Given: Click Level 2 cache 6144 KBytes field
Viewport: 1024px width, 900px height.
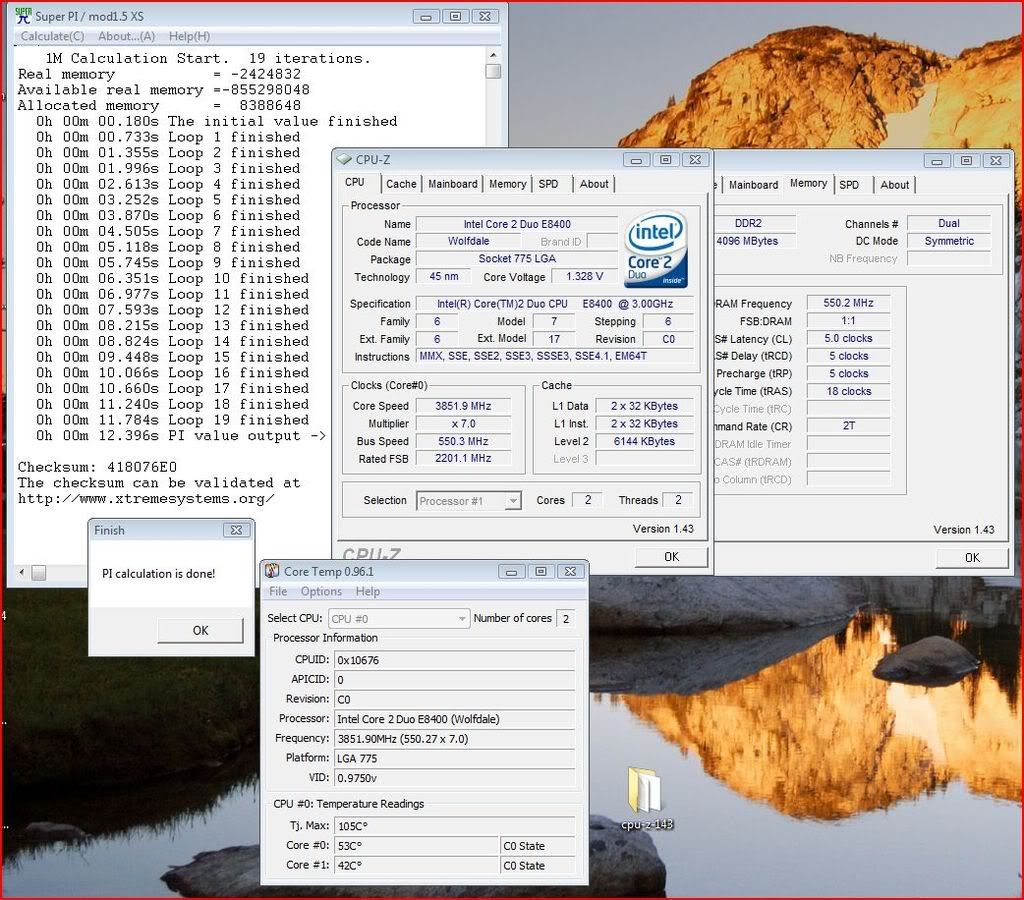Looking at the screenshot, I should click(644, 441).
